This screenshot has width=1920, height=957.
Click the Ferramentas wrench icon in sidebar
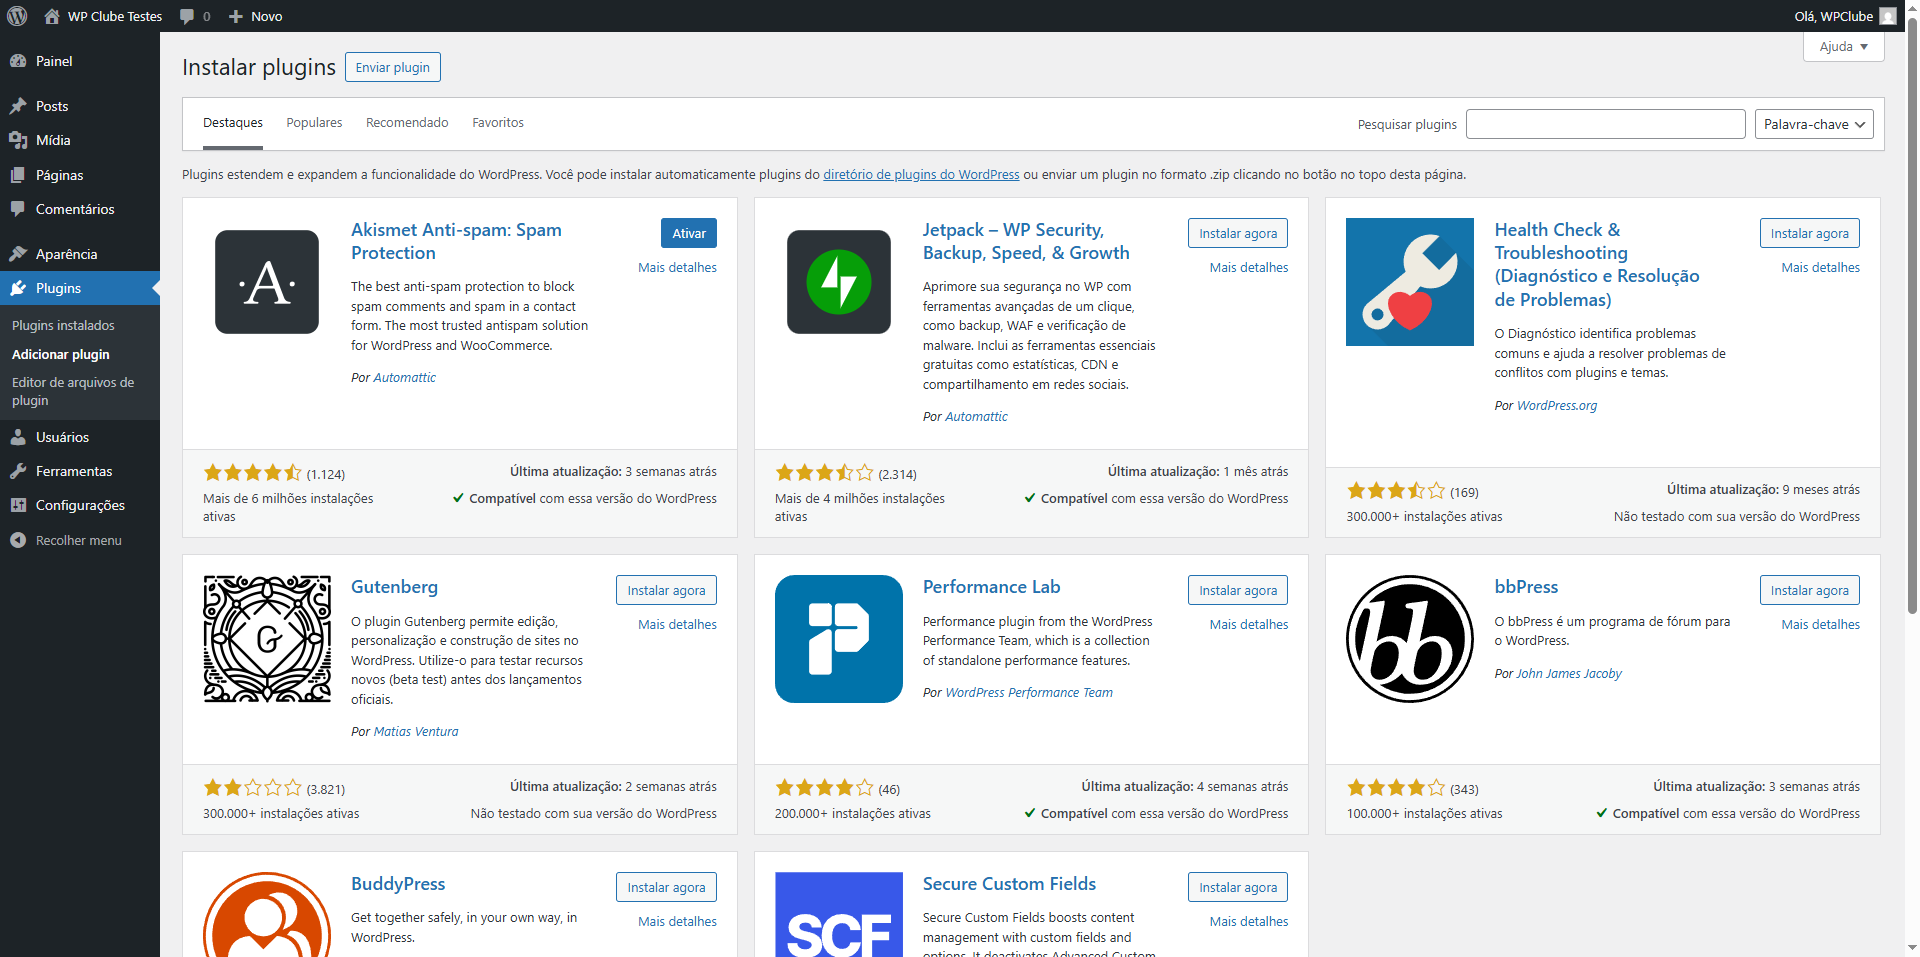(x=18, y=471)
